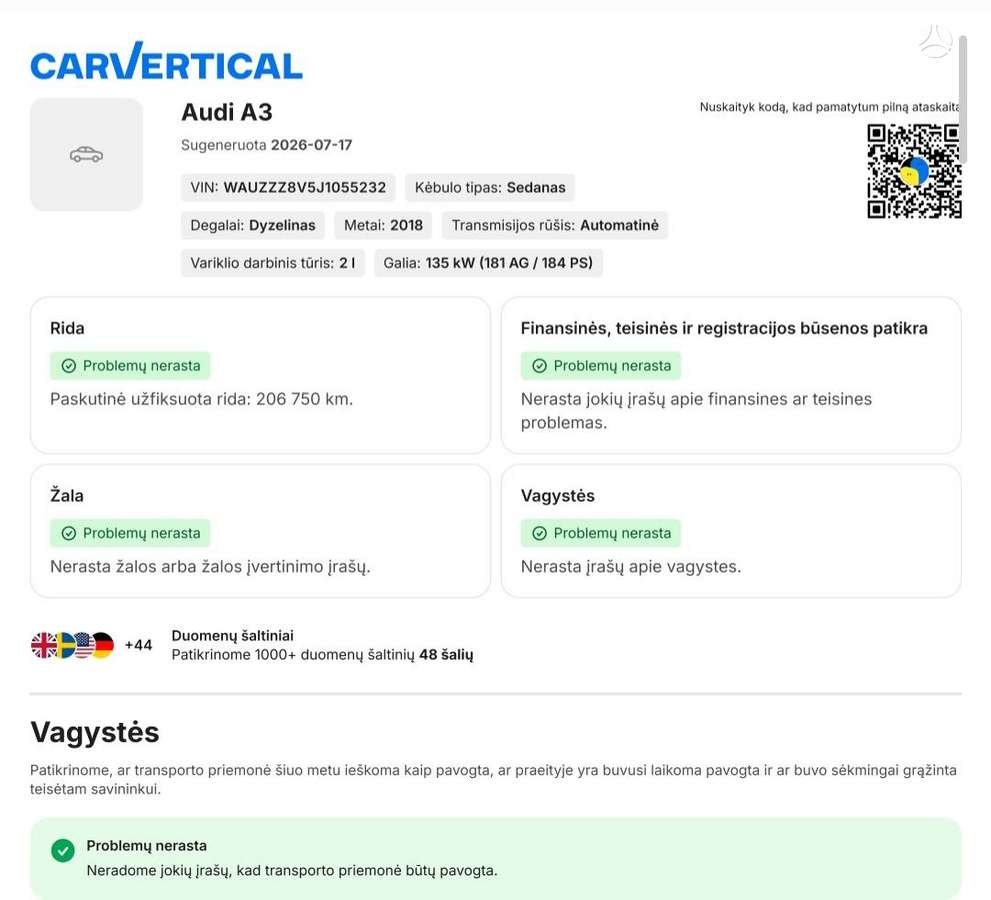Click Finansinės, teisinės ir registracijos būsenos patikra heading

724,328
